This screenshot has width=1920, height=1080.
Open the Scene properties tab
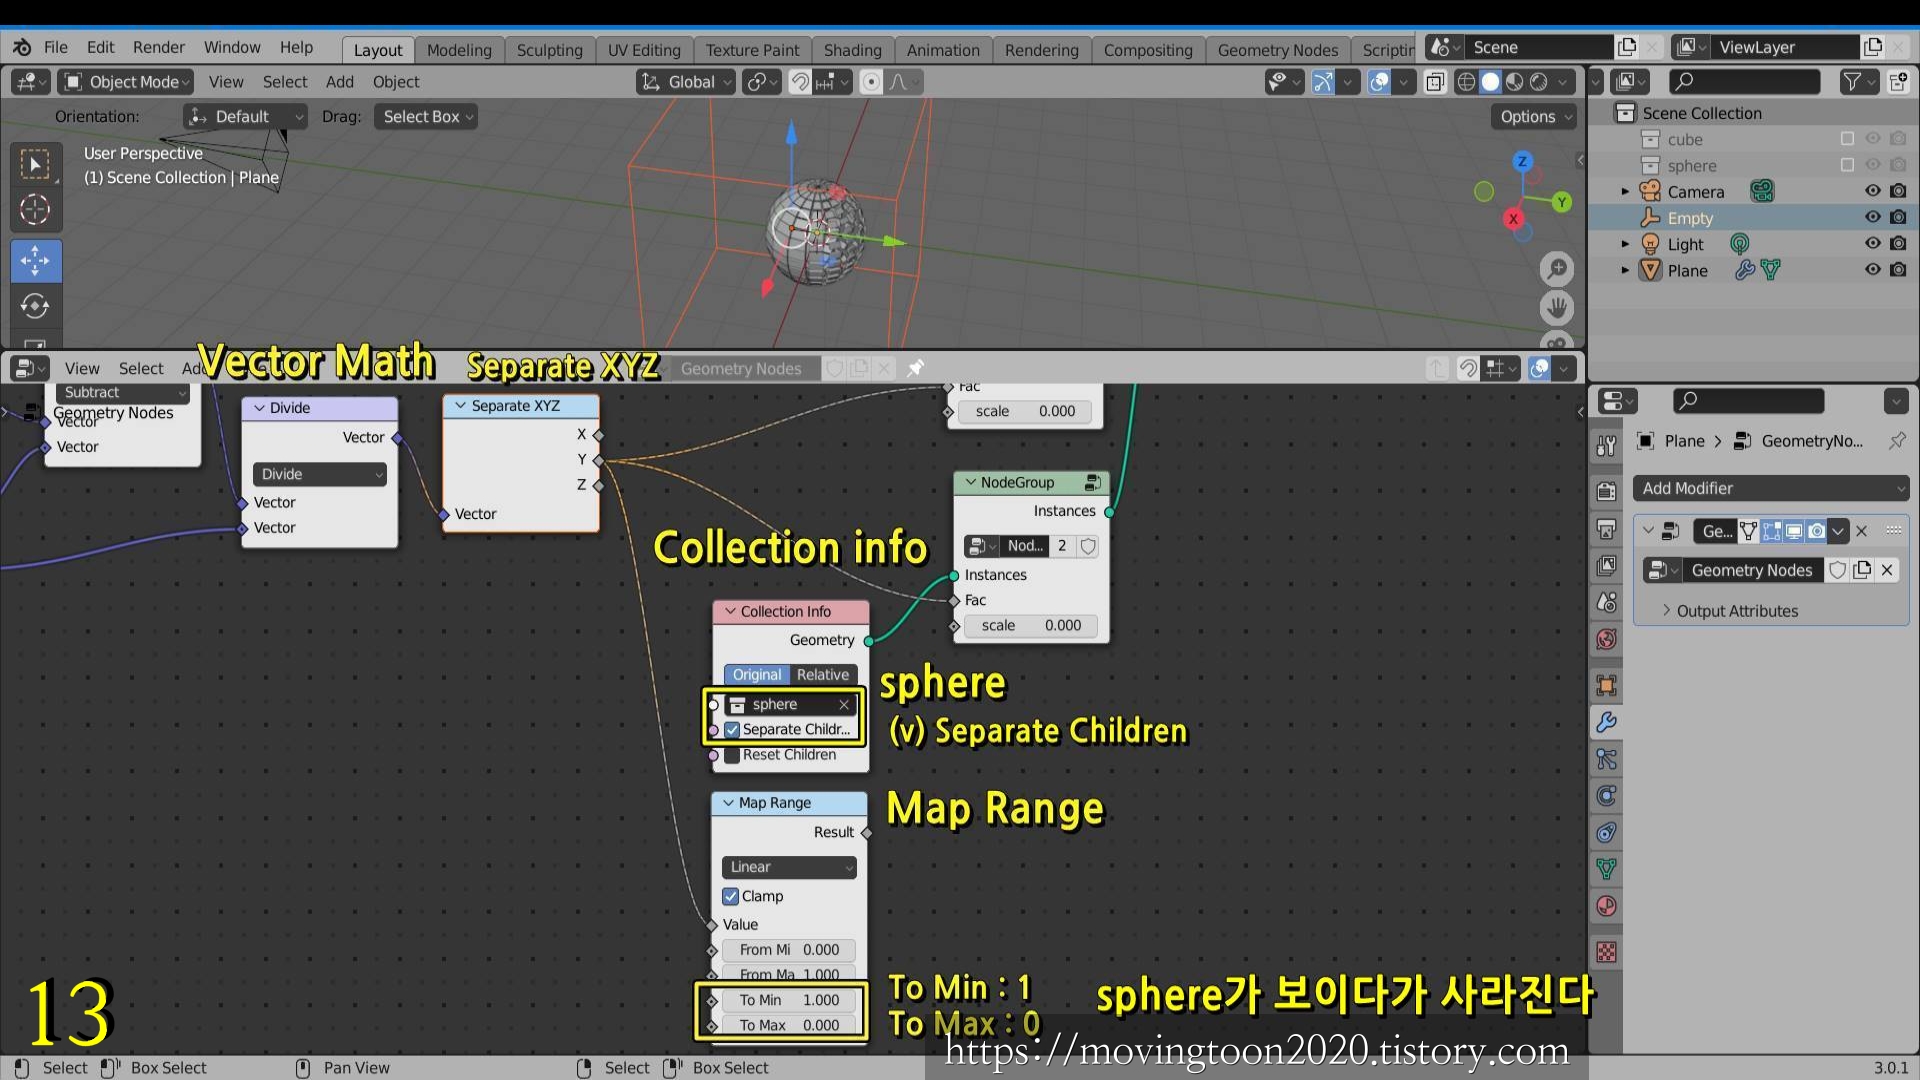(x=1607, y=602)
